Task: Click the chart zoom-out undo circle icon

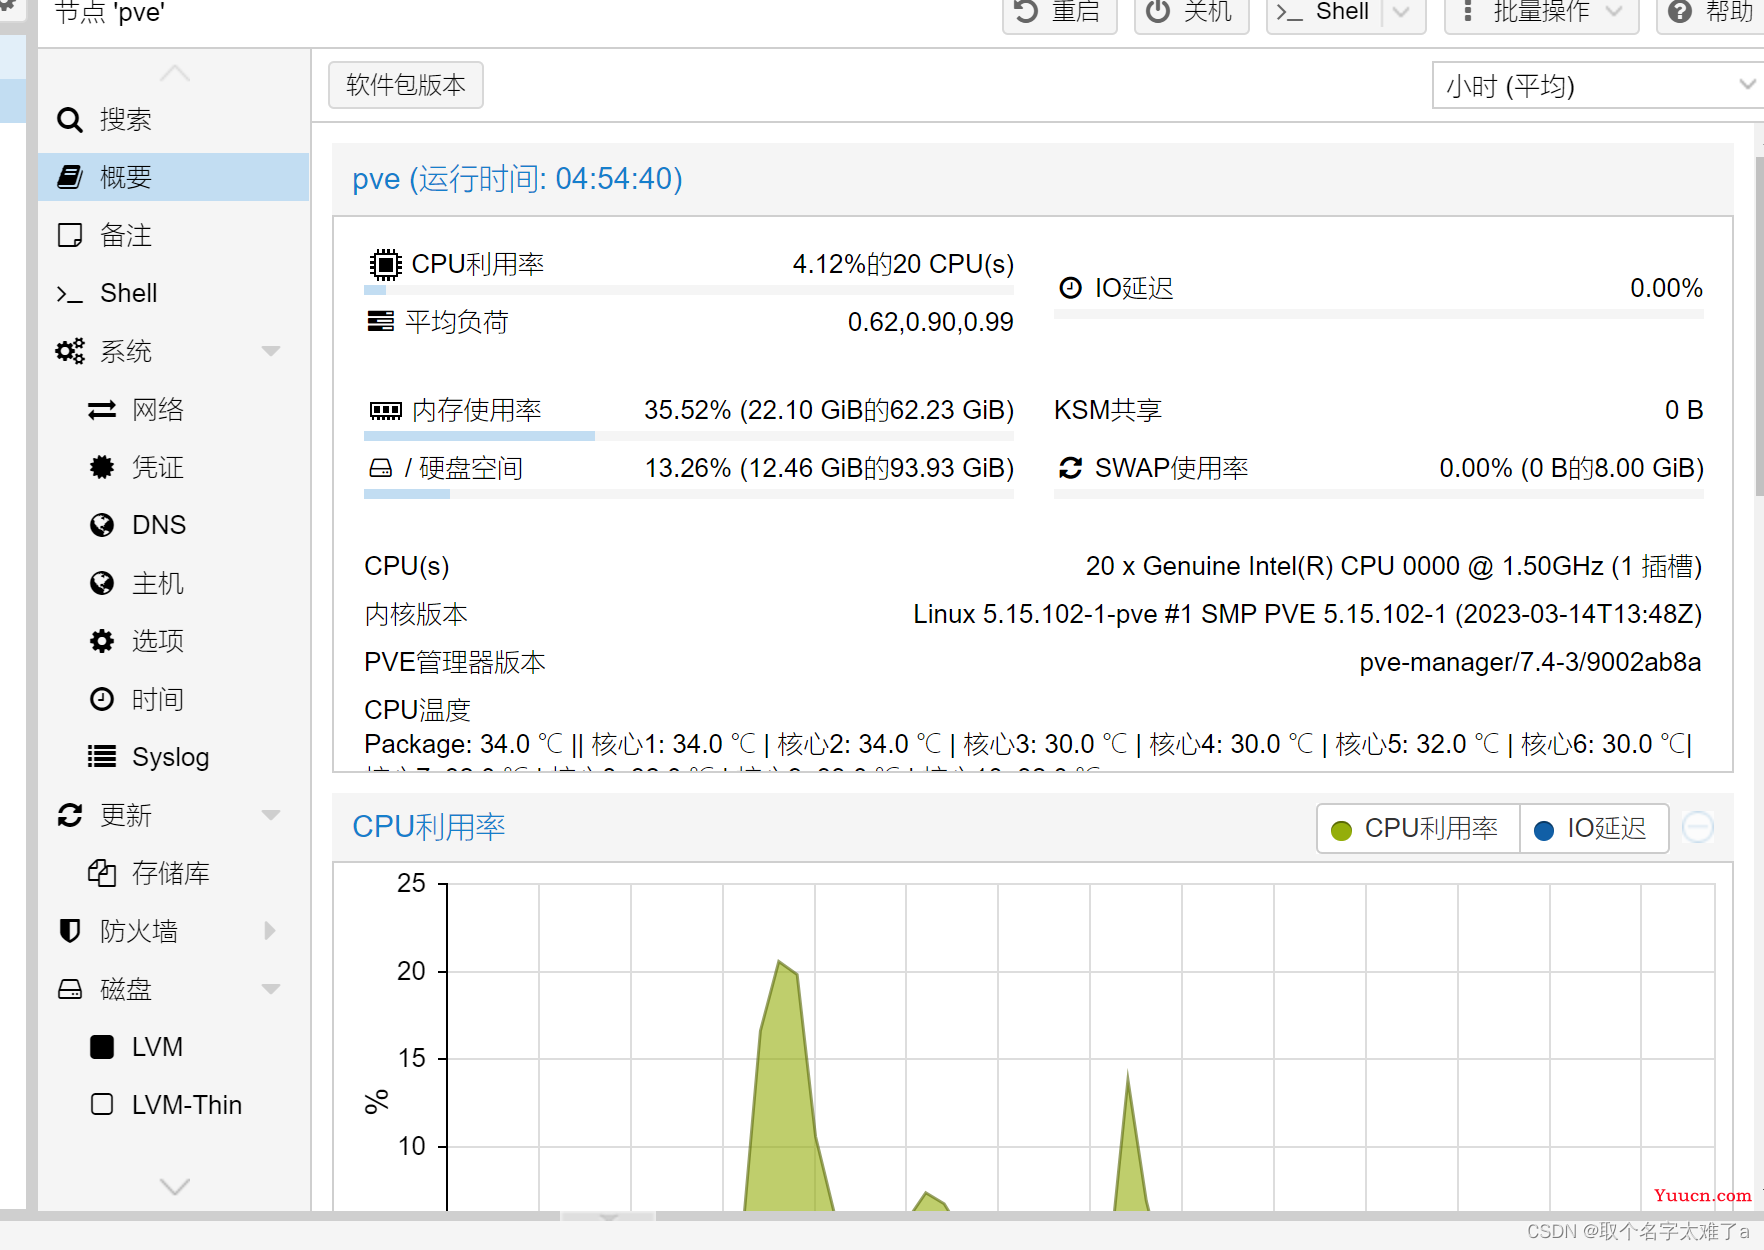Action: (x=1698, y=827)
